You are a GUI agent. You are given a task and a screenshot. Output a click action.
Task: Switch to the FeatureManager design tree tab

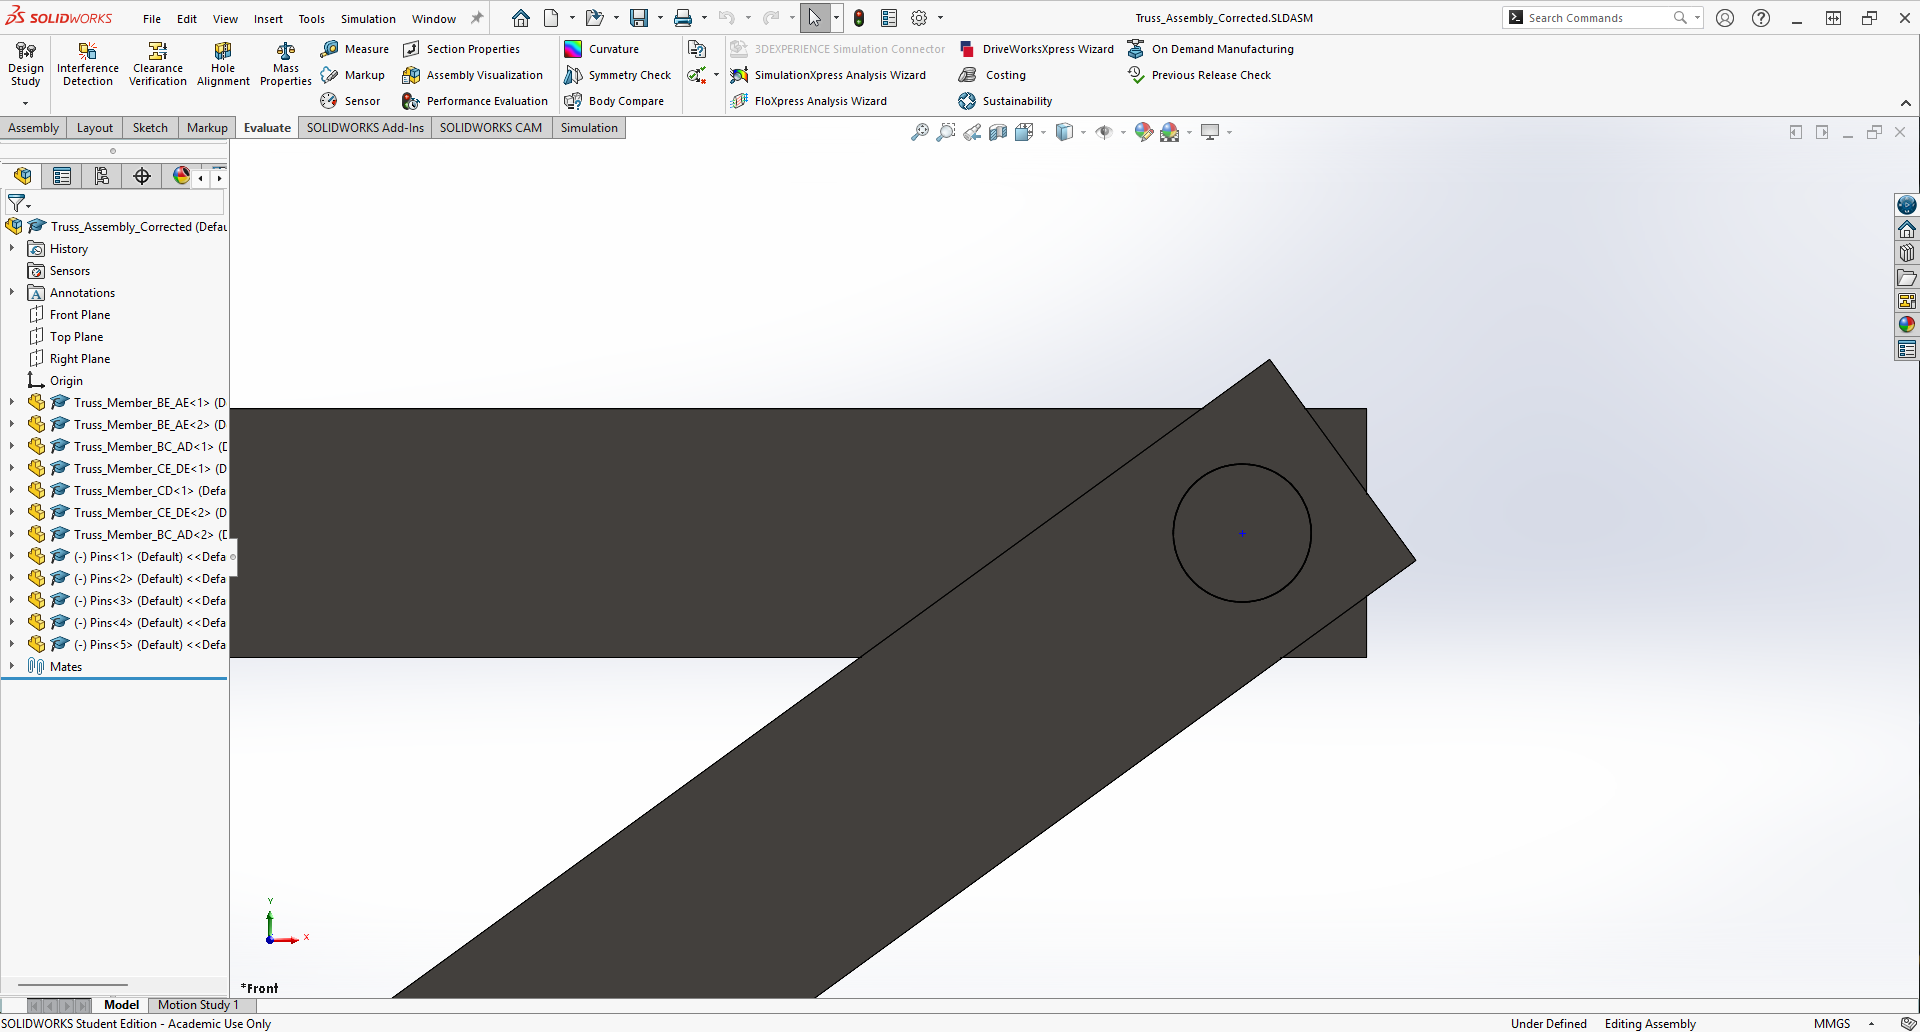pos(22,176)
